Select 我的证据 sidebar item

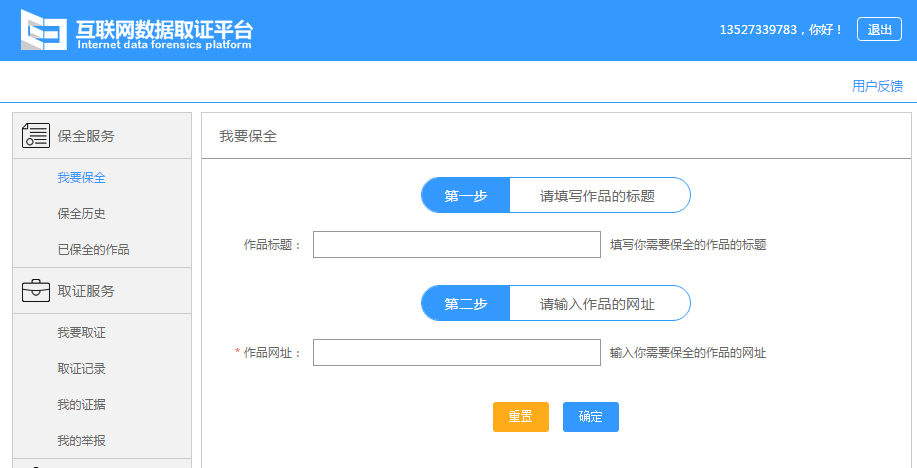[x=81, y=404]
